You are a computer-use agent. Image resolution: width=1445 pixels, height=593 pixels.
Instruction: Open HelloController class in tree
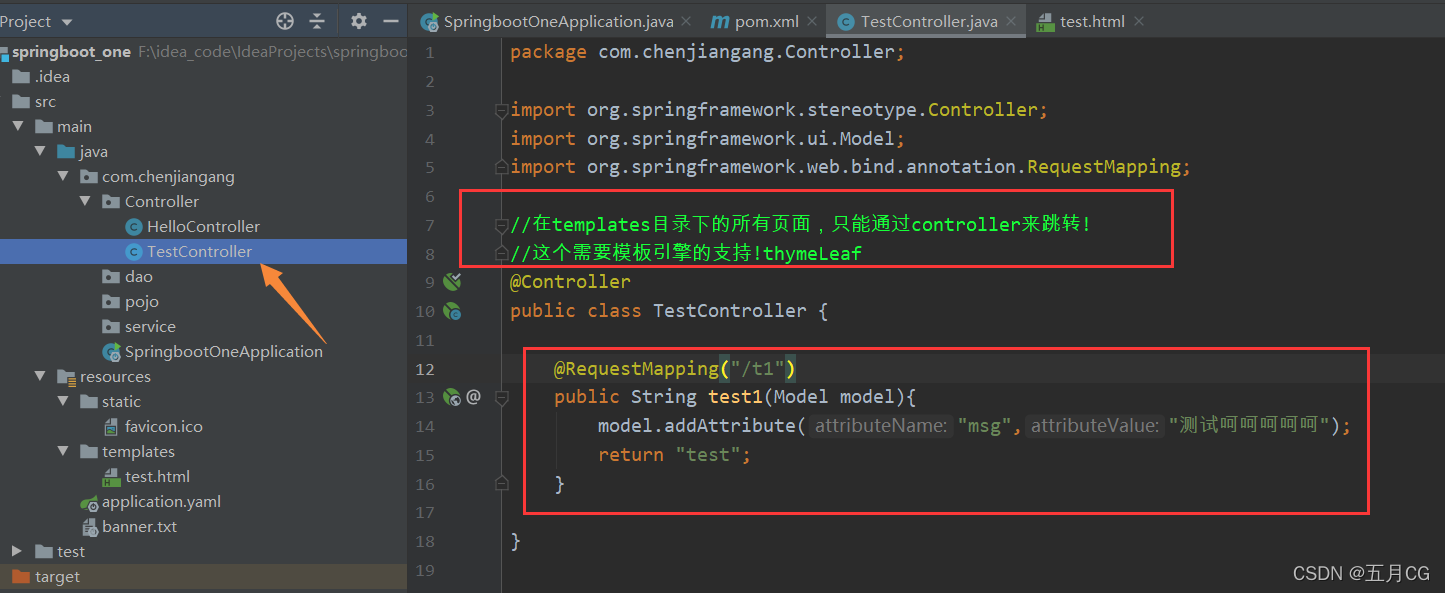[x=203, y=226]
